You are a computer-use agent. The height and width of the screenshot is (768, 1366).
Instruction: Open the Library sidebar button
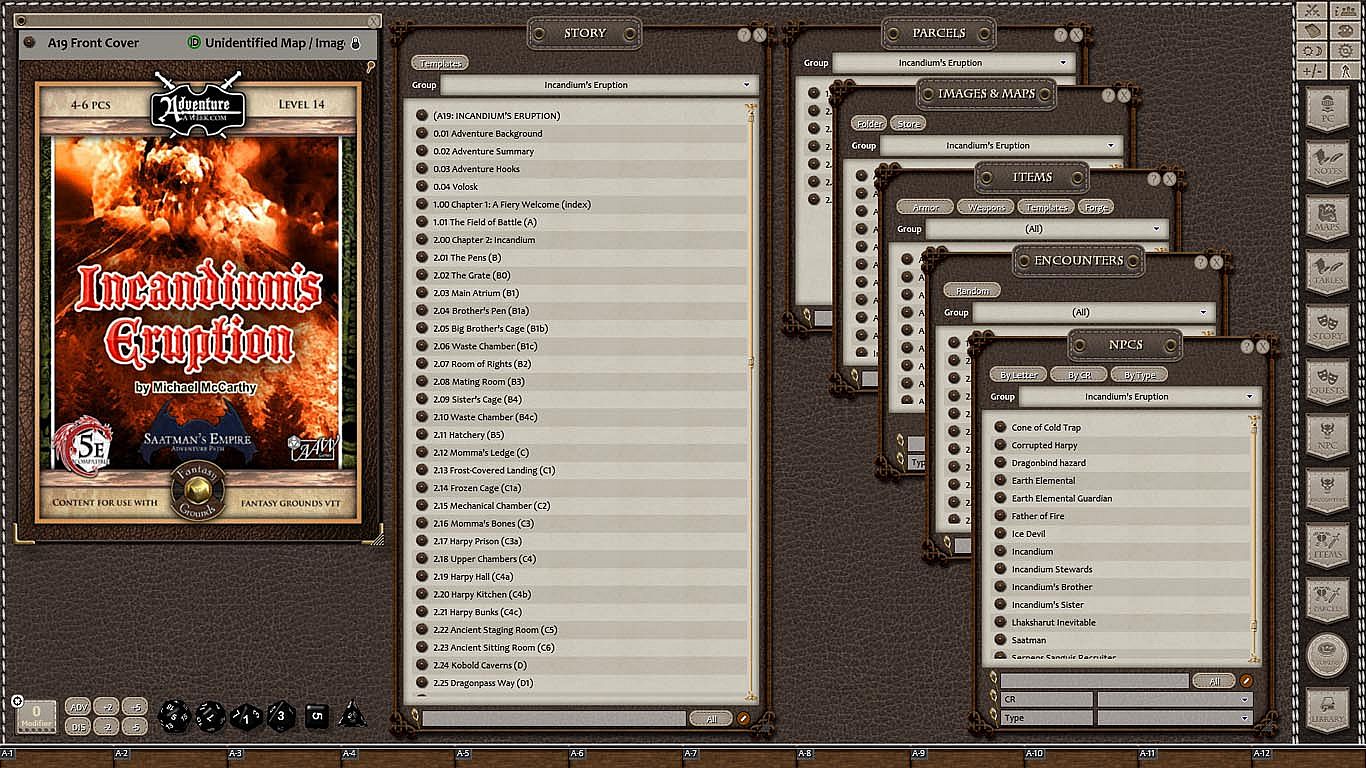(1328, 711)
